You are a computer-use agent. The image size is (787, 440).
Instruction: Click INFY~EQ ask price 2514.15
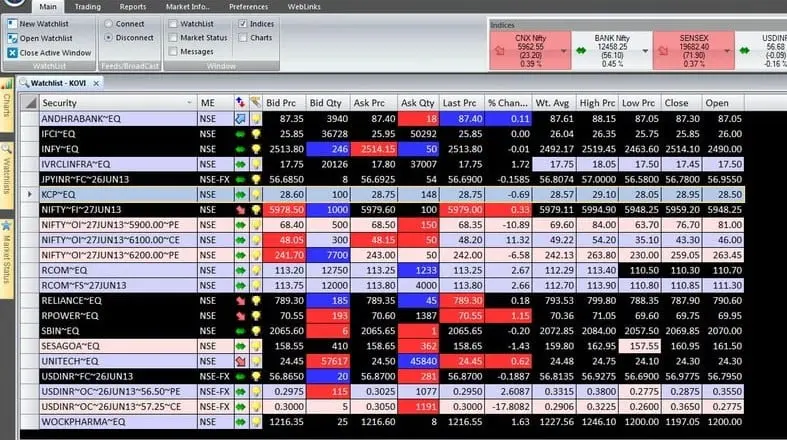(374, 149)
